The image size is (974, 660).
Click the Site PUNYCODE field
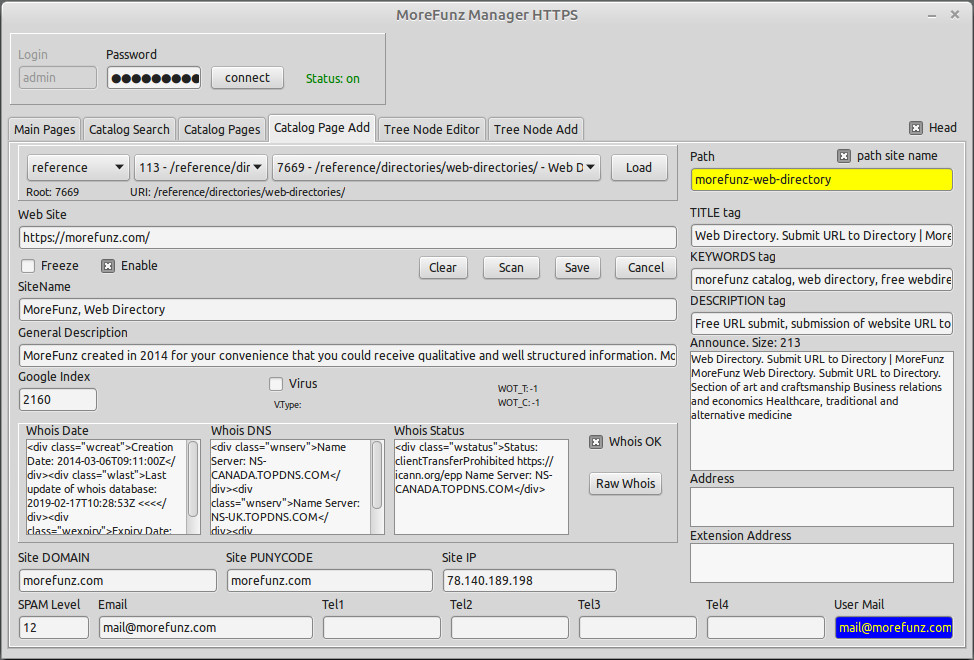tap(330, 581)
